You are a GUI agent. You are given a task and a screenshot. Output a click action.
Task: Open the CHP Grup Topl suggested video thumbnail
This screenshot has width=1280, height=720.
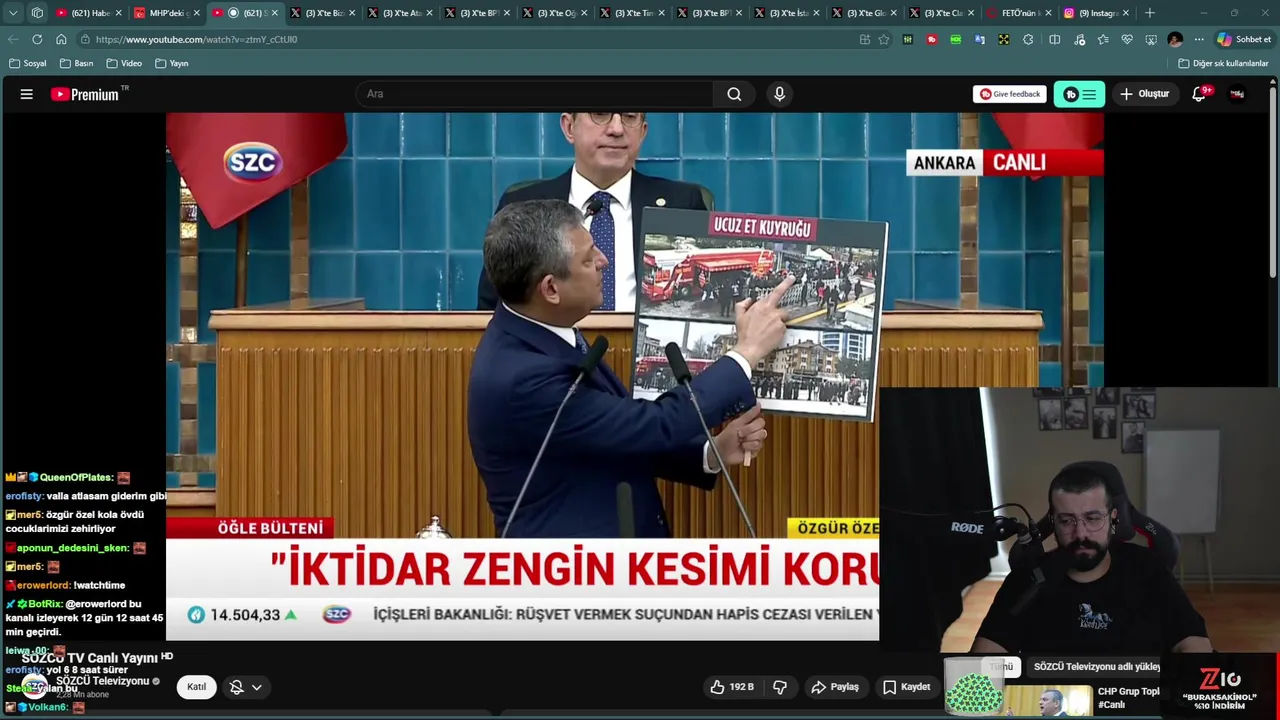1048,699
